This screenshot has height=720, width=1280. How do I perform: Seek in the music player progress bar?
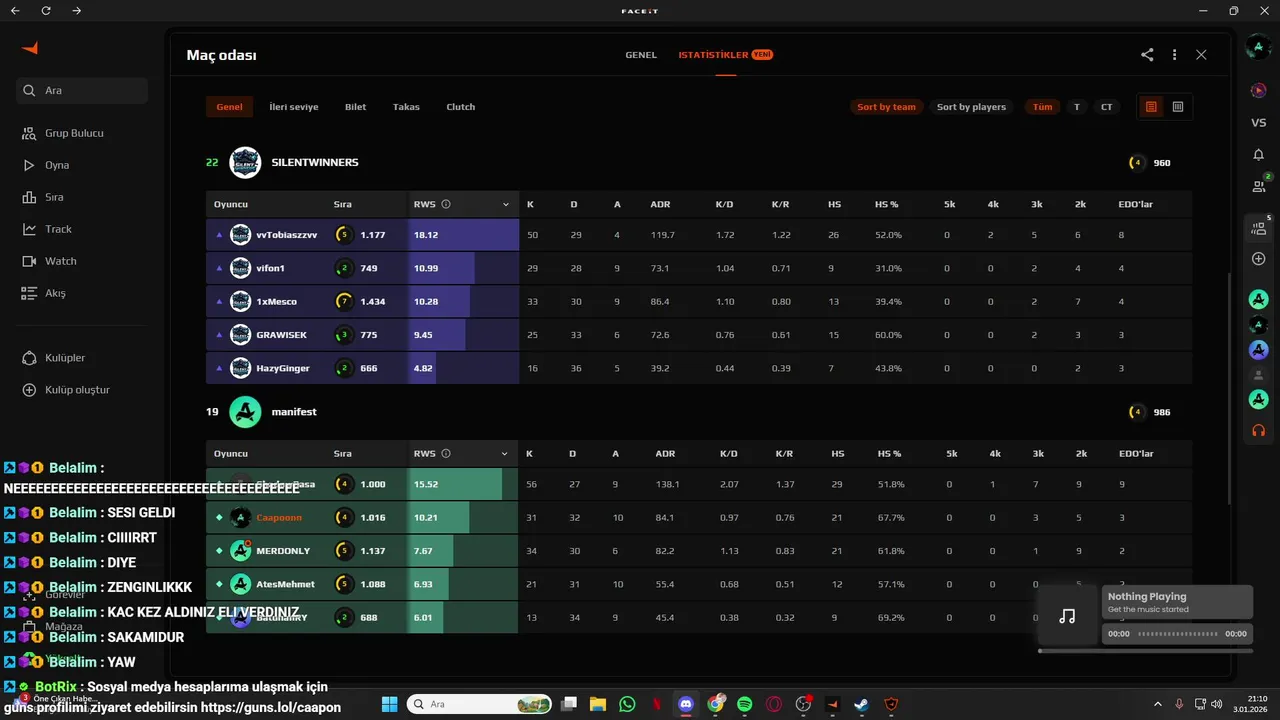point(1178,634)
